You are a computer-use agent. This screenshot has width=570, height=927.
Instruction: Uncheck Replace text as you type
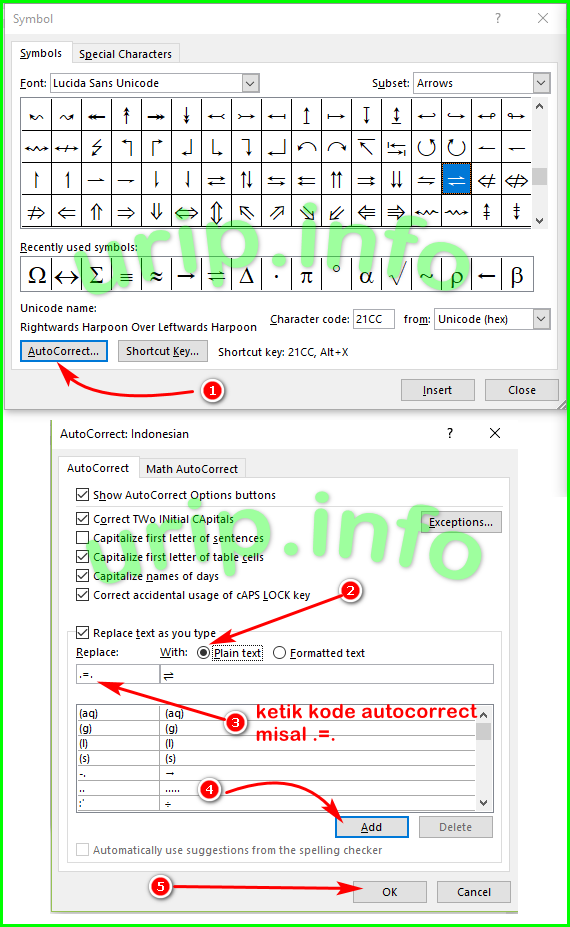tap(83, 633)
